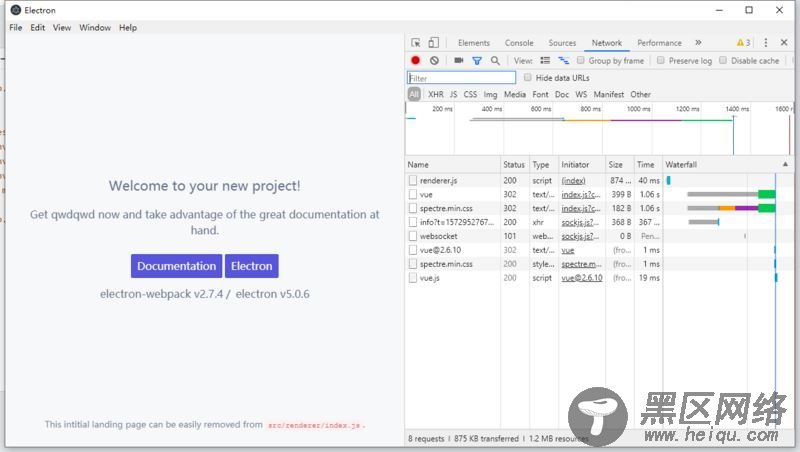Screen dimensions: 800x452
Task: Open the View menu
Action: pyautogui.click(x=62, y=28)
